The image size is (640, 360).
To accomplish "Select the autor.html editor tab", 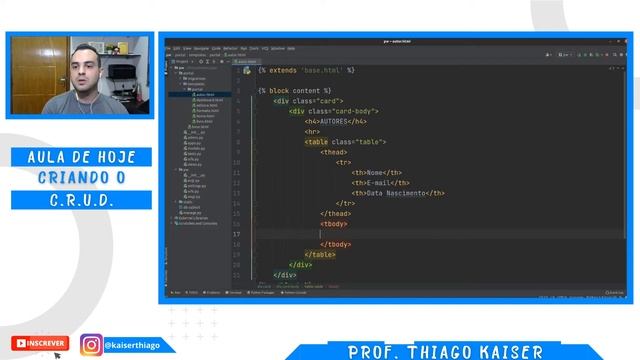I will (247, 62).
